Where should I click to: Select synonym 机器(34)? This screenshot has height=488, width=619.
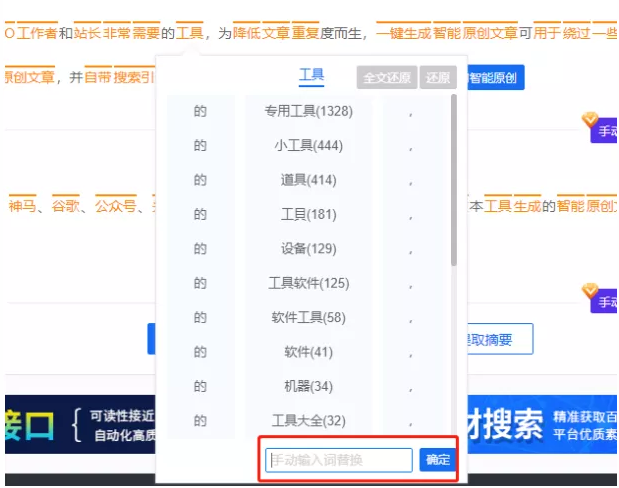click(x=308, y=386)
